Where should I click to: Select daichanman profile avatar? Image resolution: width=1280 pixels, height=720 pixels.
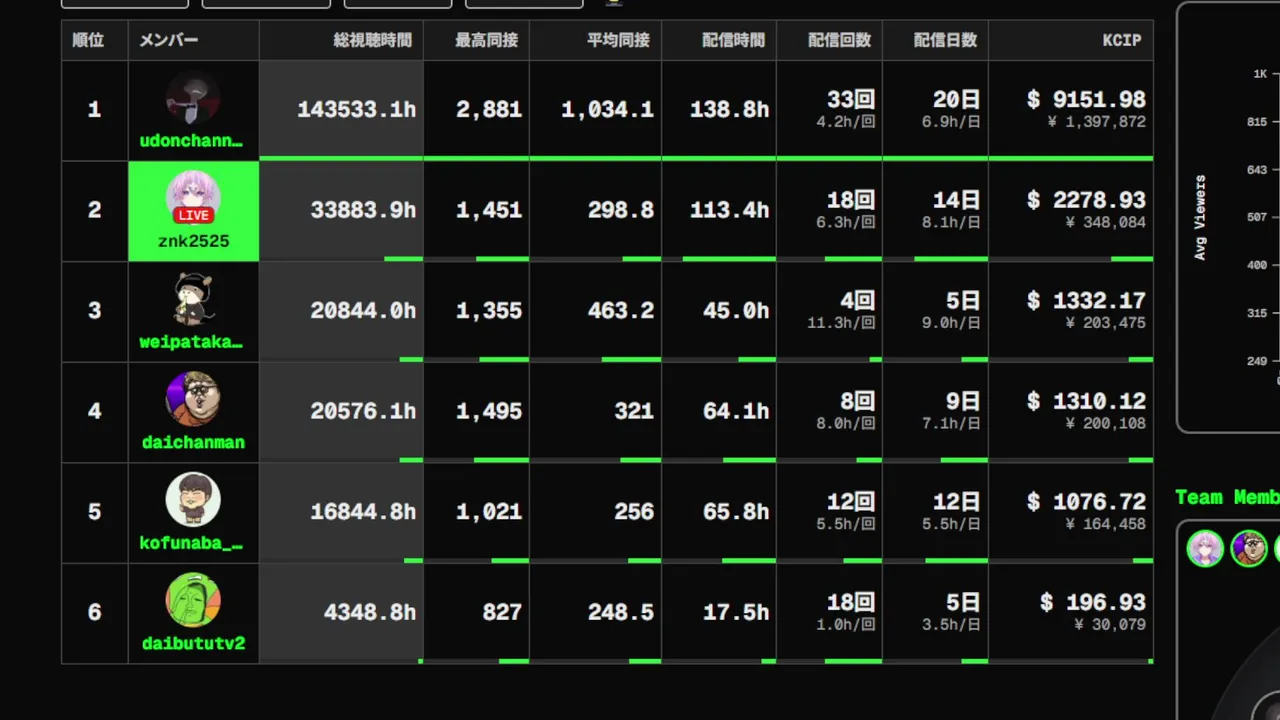pos(193,399)
